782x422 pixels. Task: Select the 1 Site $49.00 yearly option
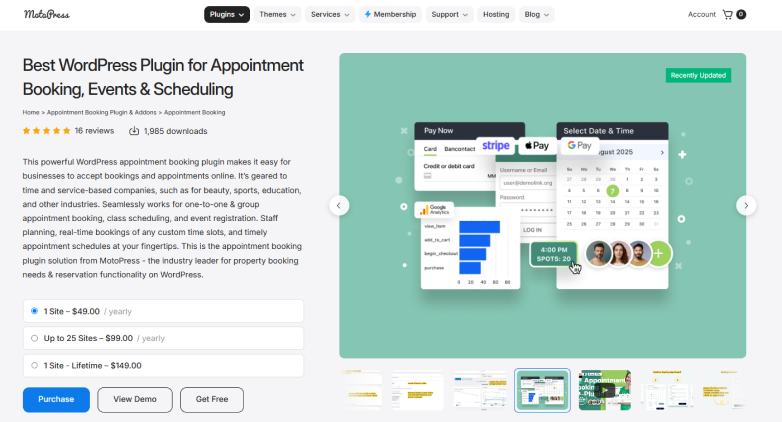[163, 311]
